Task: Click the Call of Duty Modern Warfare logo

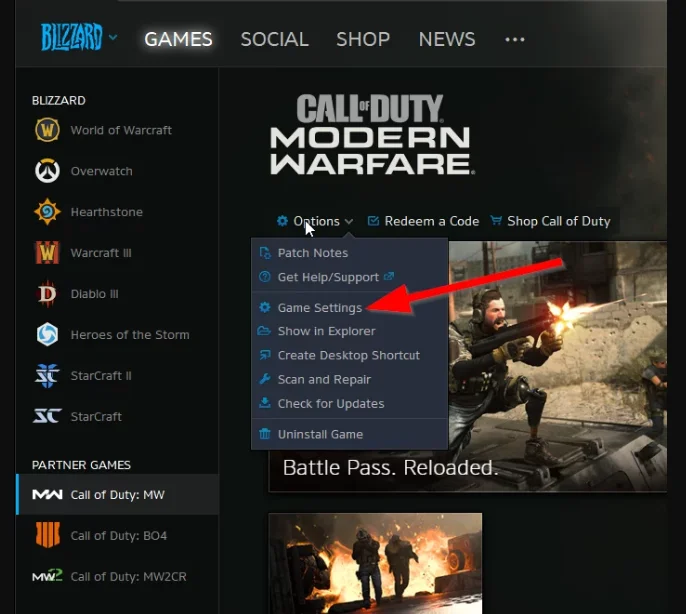Action: [x=372, y=134]
